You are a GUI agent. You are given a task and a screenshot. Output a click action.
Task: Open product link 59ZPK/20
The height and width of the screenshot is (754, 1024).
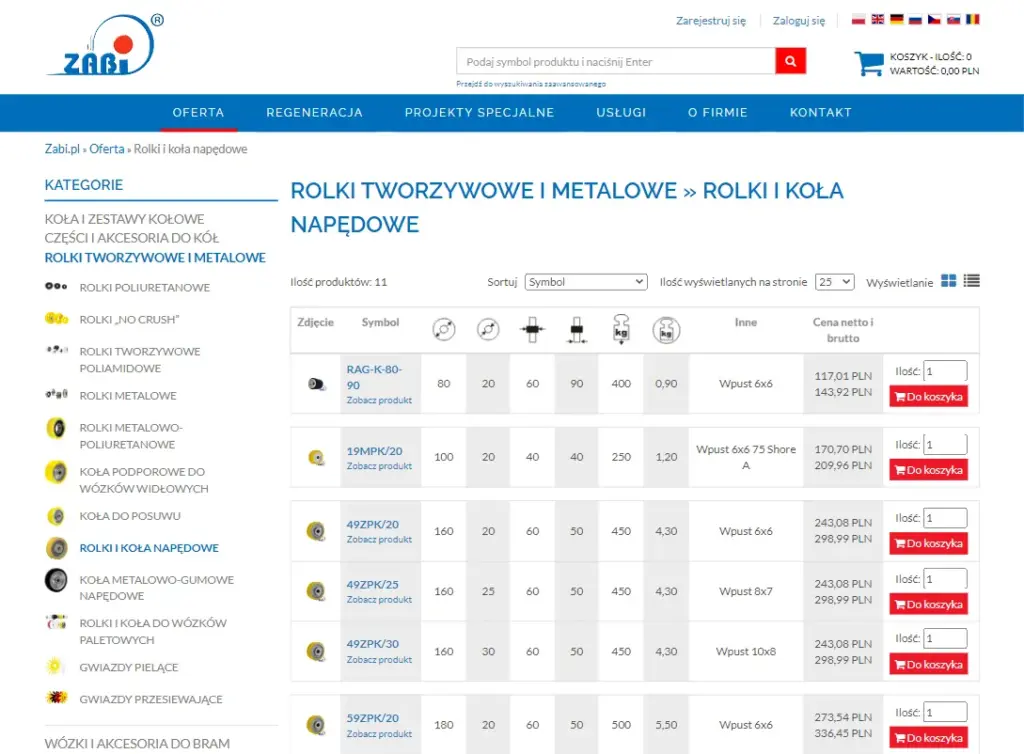click(x=372, y=718)
